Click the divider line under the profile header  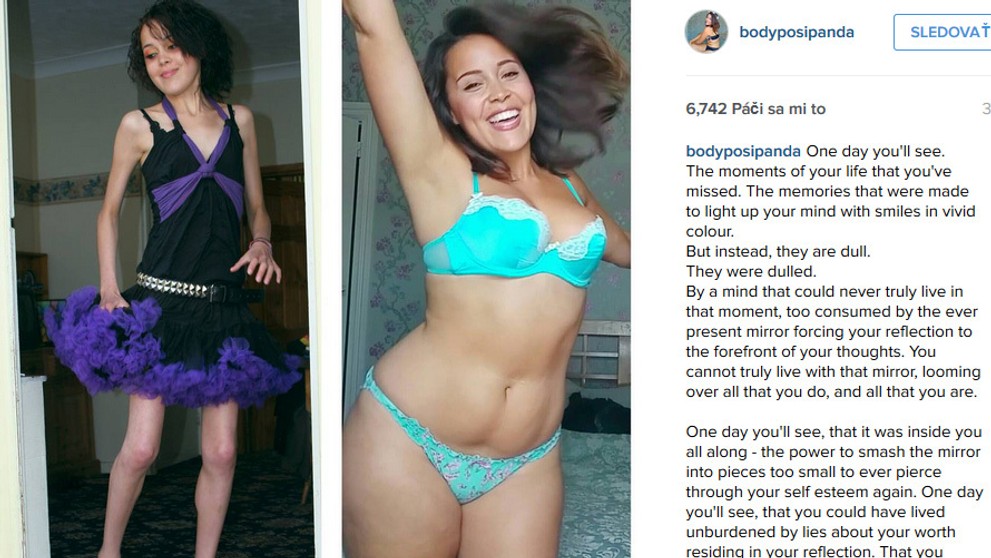(838, 76)
